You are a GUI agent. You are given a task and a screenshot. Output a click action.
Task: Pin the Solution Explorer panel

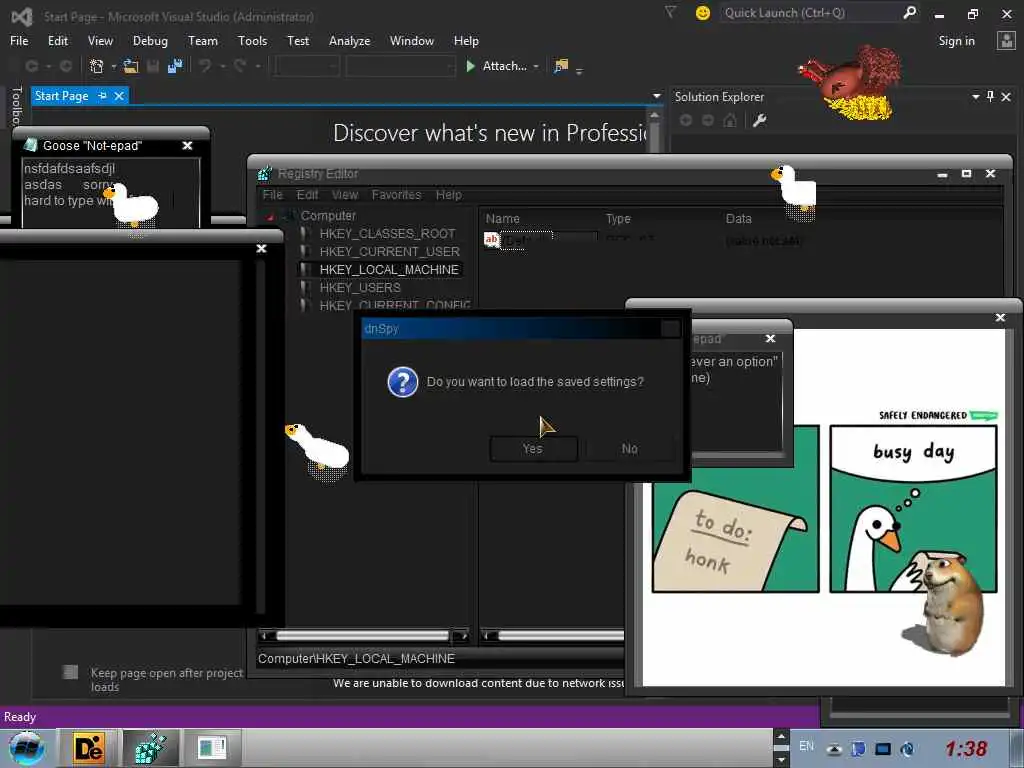coord(990,97)
